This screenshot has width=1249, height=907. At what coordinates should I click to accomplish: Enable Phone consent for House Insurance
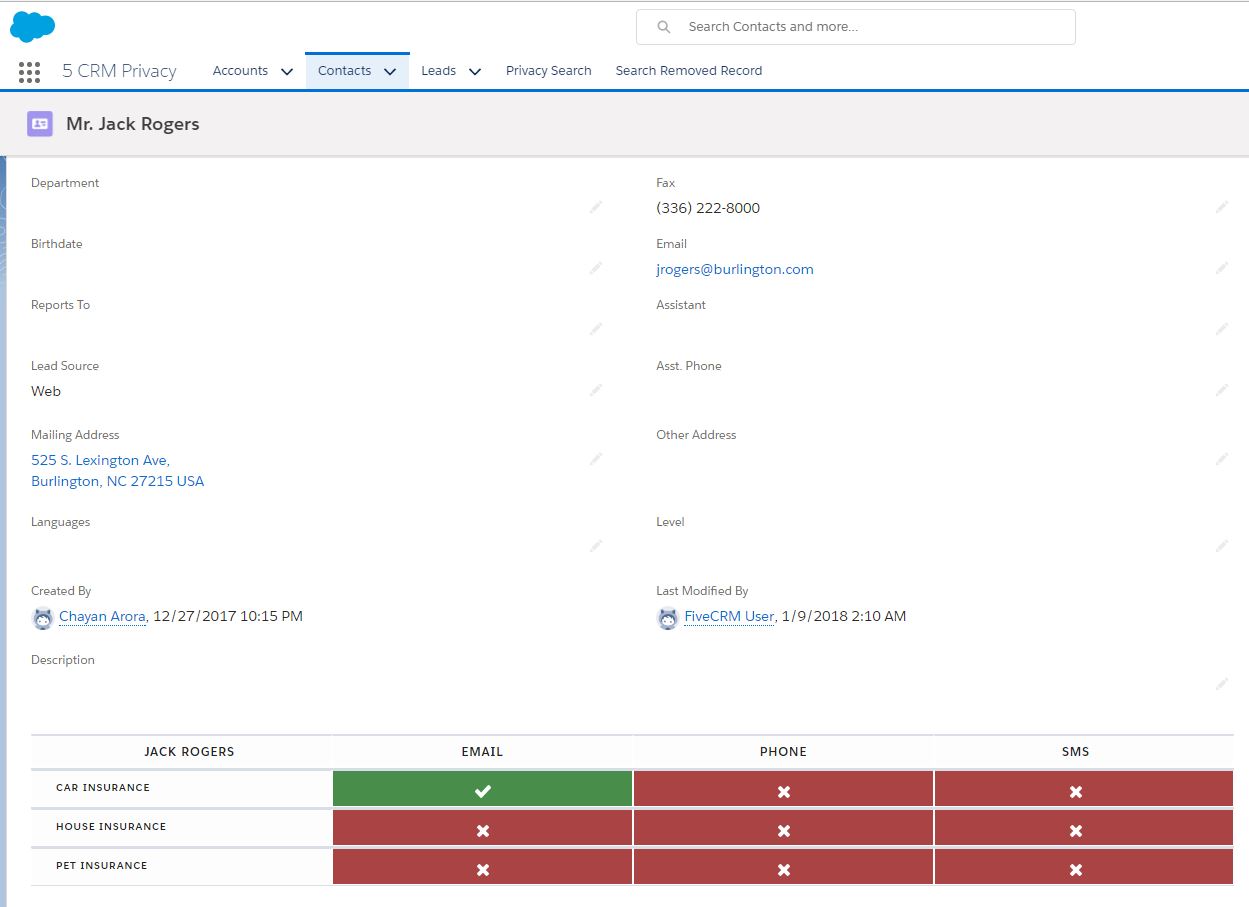click(x=783, y=829)
